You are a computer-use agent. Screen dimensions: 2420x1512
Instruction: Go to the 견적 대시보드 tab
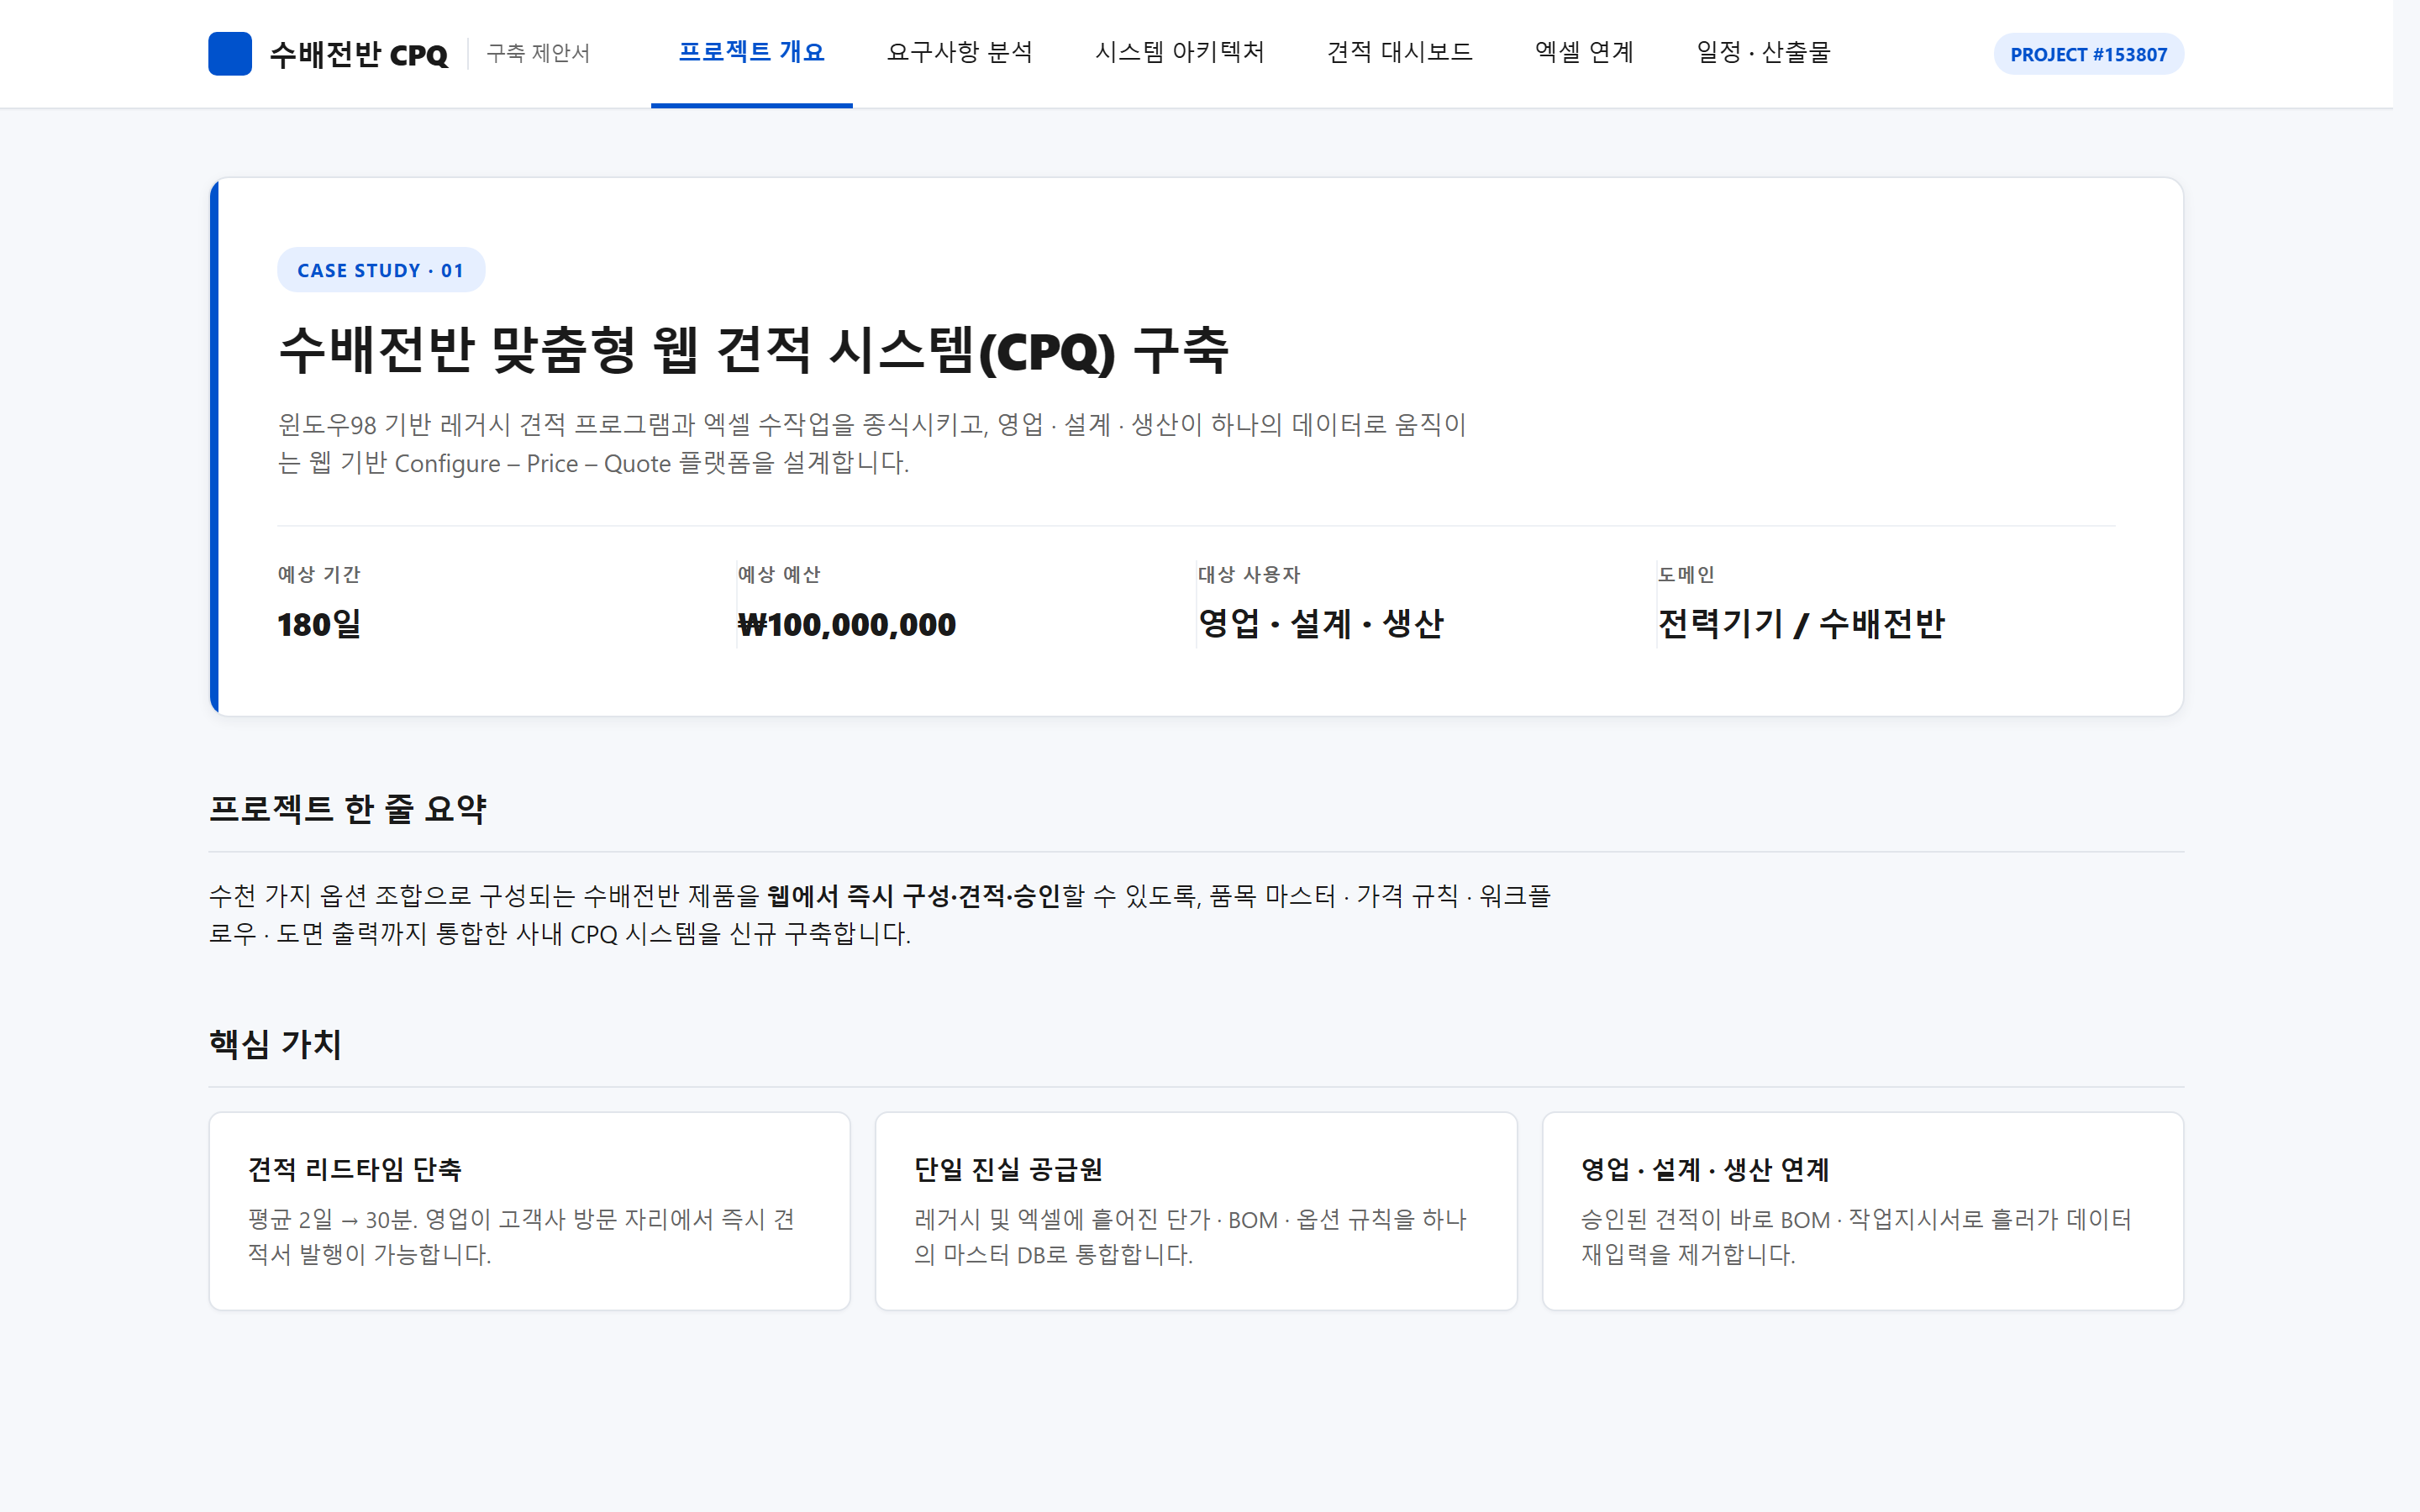click(x=1399, y=52)
